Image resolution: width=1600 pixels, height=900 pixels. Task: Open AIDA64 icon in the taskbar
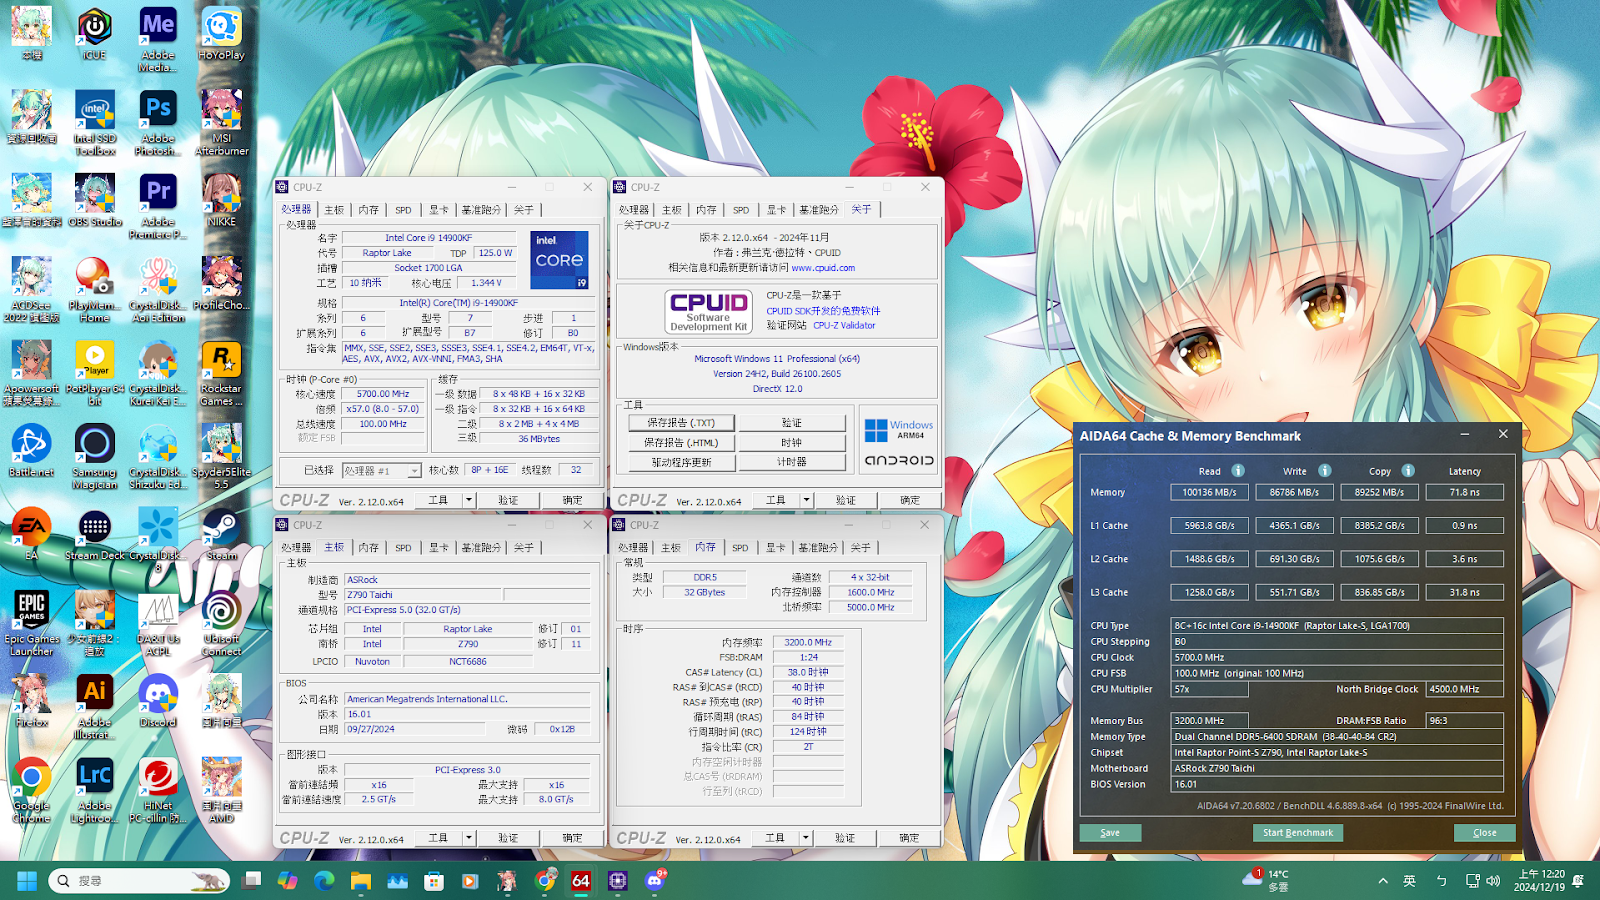click(x=581, y=881)
